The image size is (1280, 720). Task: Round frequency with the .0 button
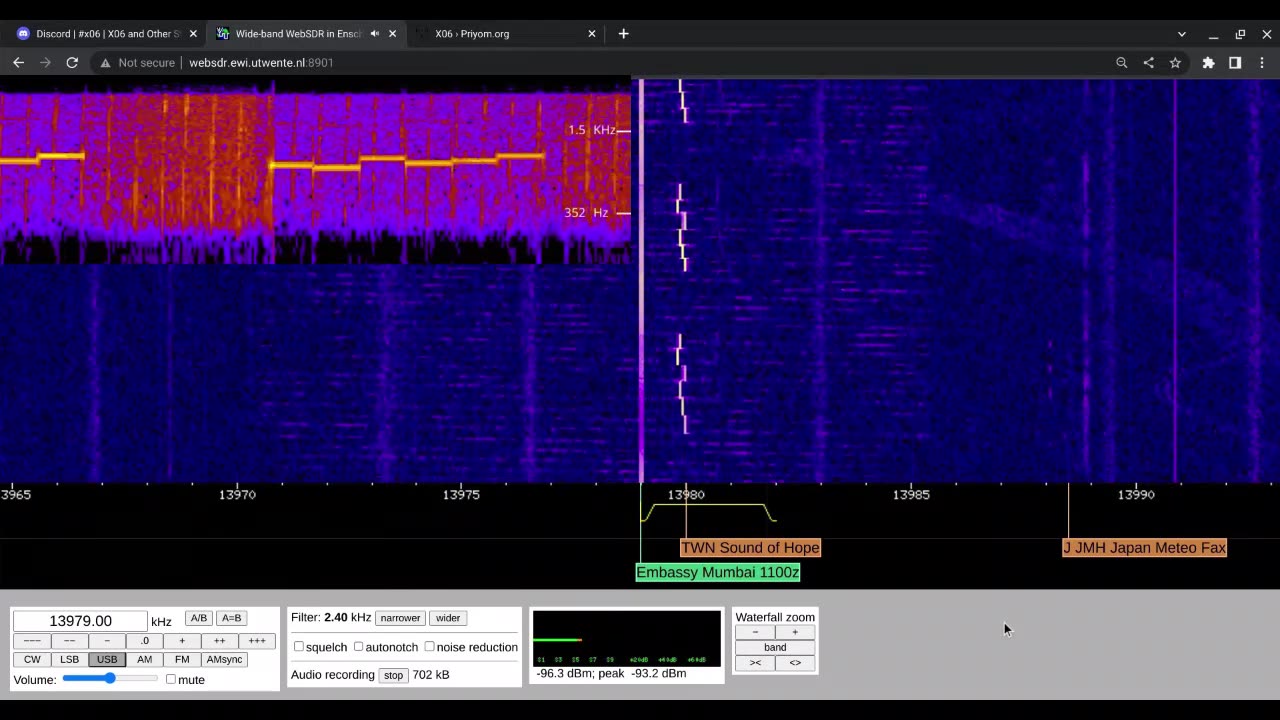pos(144,641)
